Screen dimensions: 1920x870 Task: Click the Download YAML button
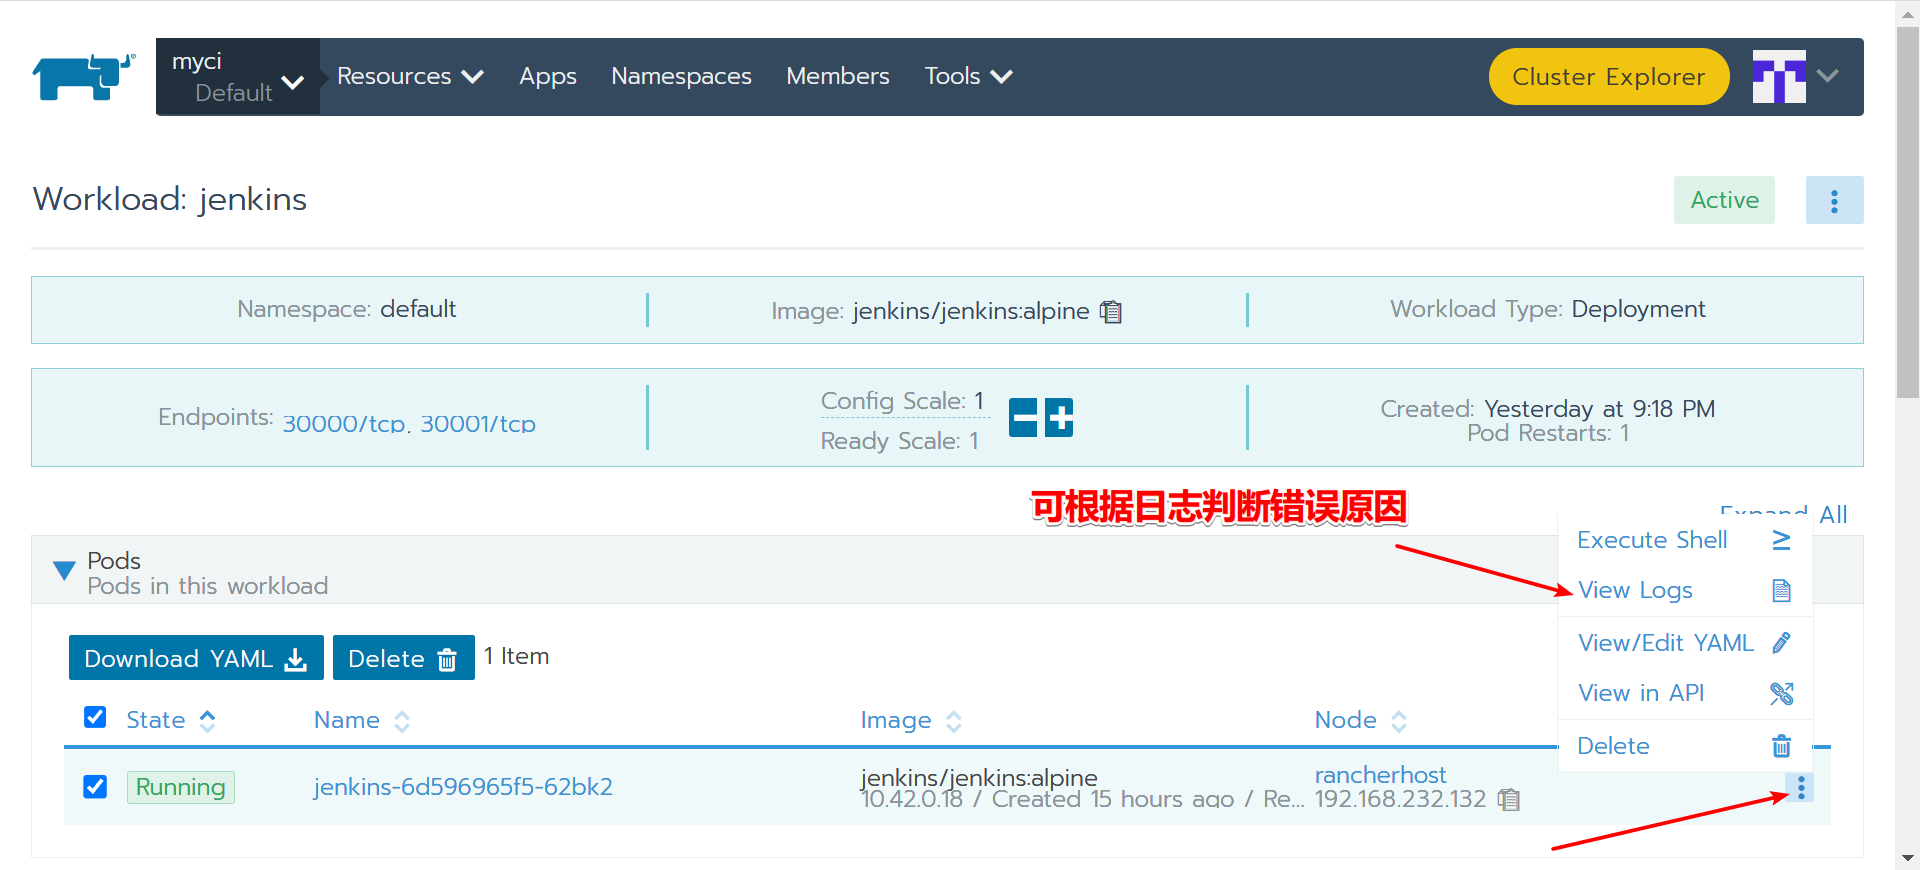pos(196,658)
